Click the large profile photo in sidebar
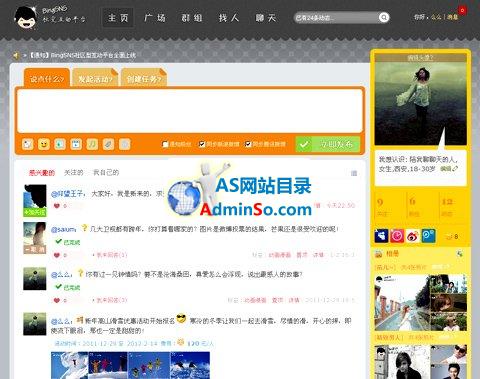This screenshot has height=379, width=480. click(420, 103)
